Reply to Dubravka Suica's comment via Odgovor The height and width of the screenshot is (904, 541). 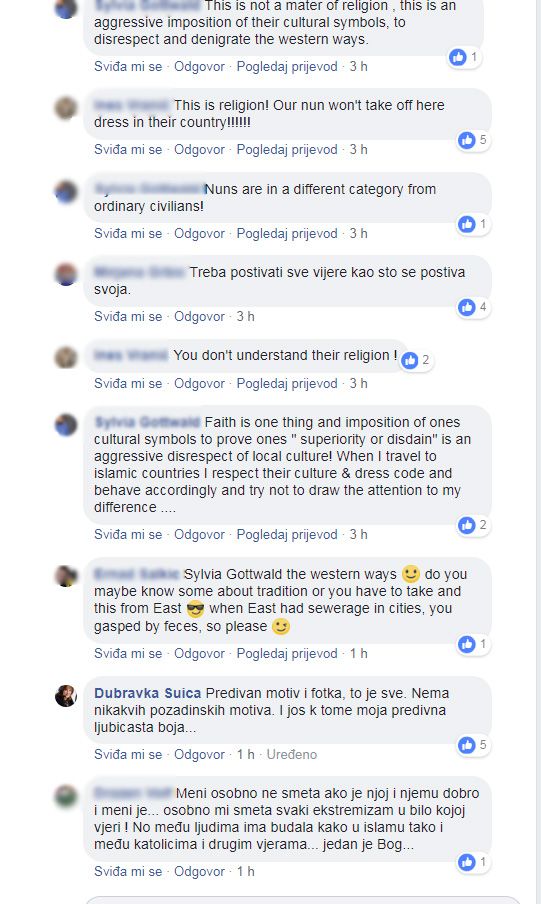[x=200, y=754]
